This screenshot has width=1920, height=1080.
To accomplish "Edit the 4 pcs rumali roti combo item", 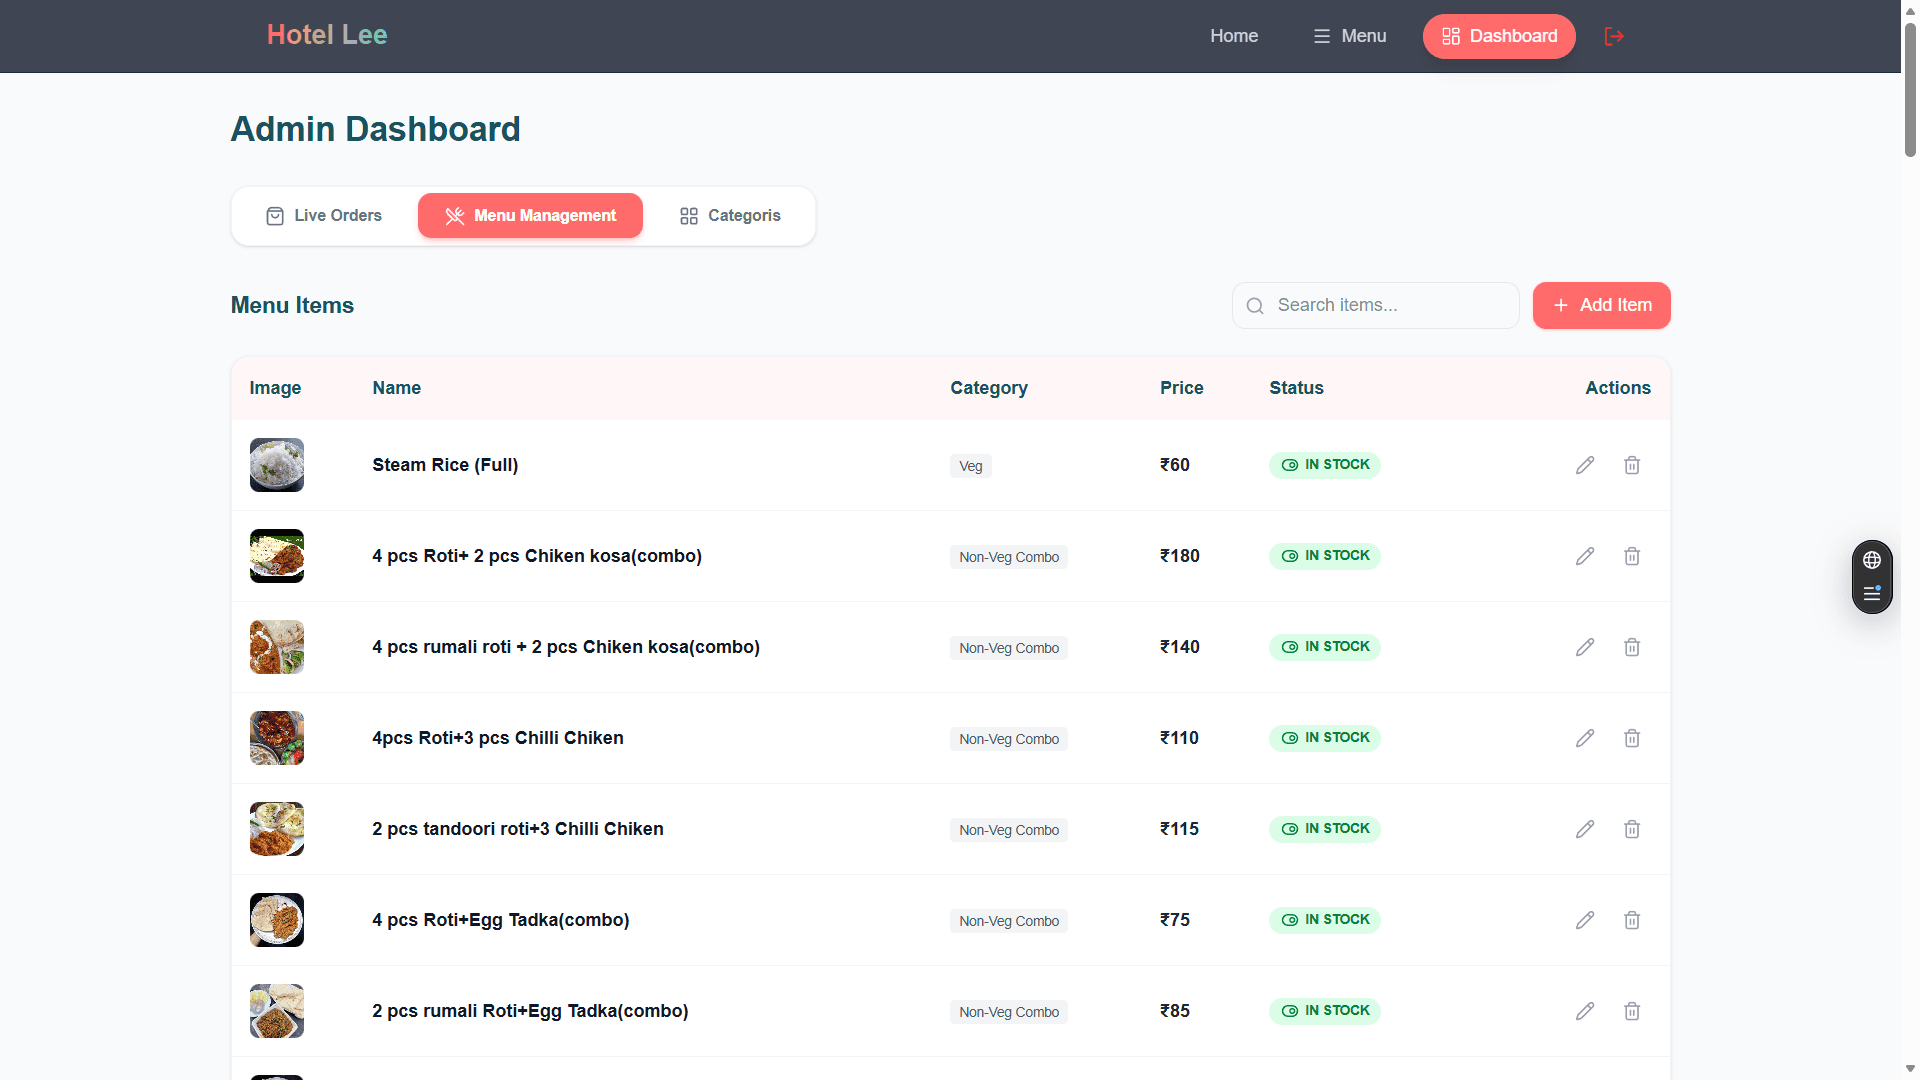I will coord(1585,647).
